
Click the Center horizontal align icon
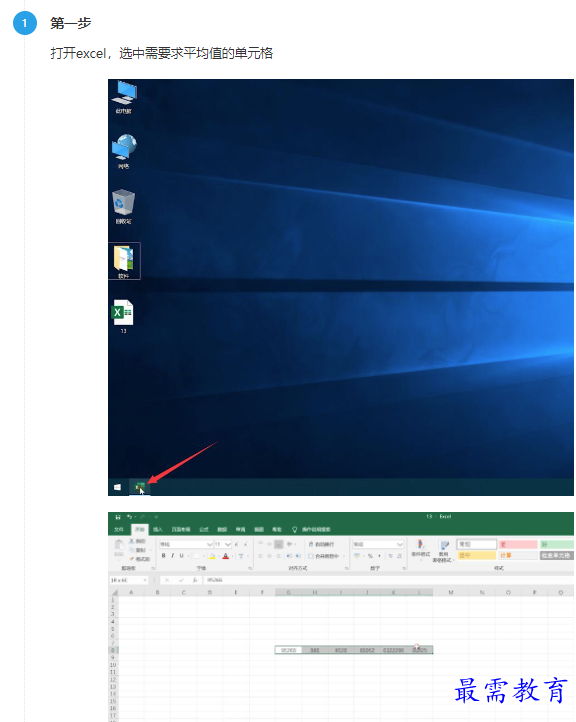click(x=269, y=556)
